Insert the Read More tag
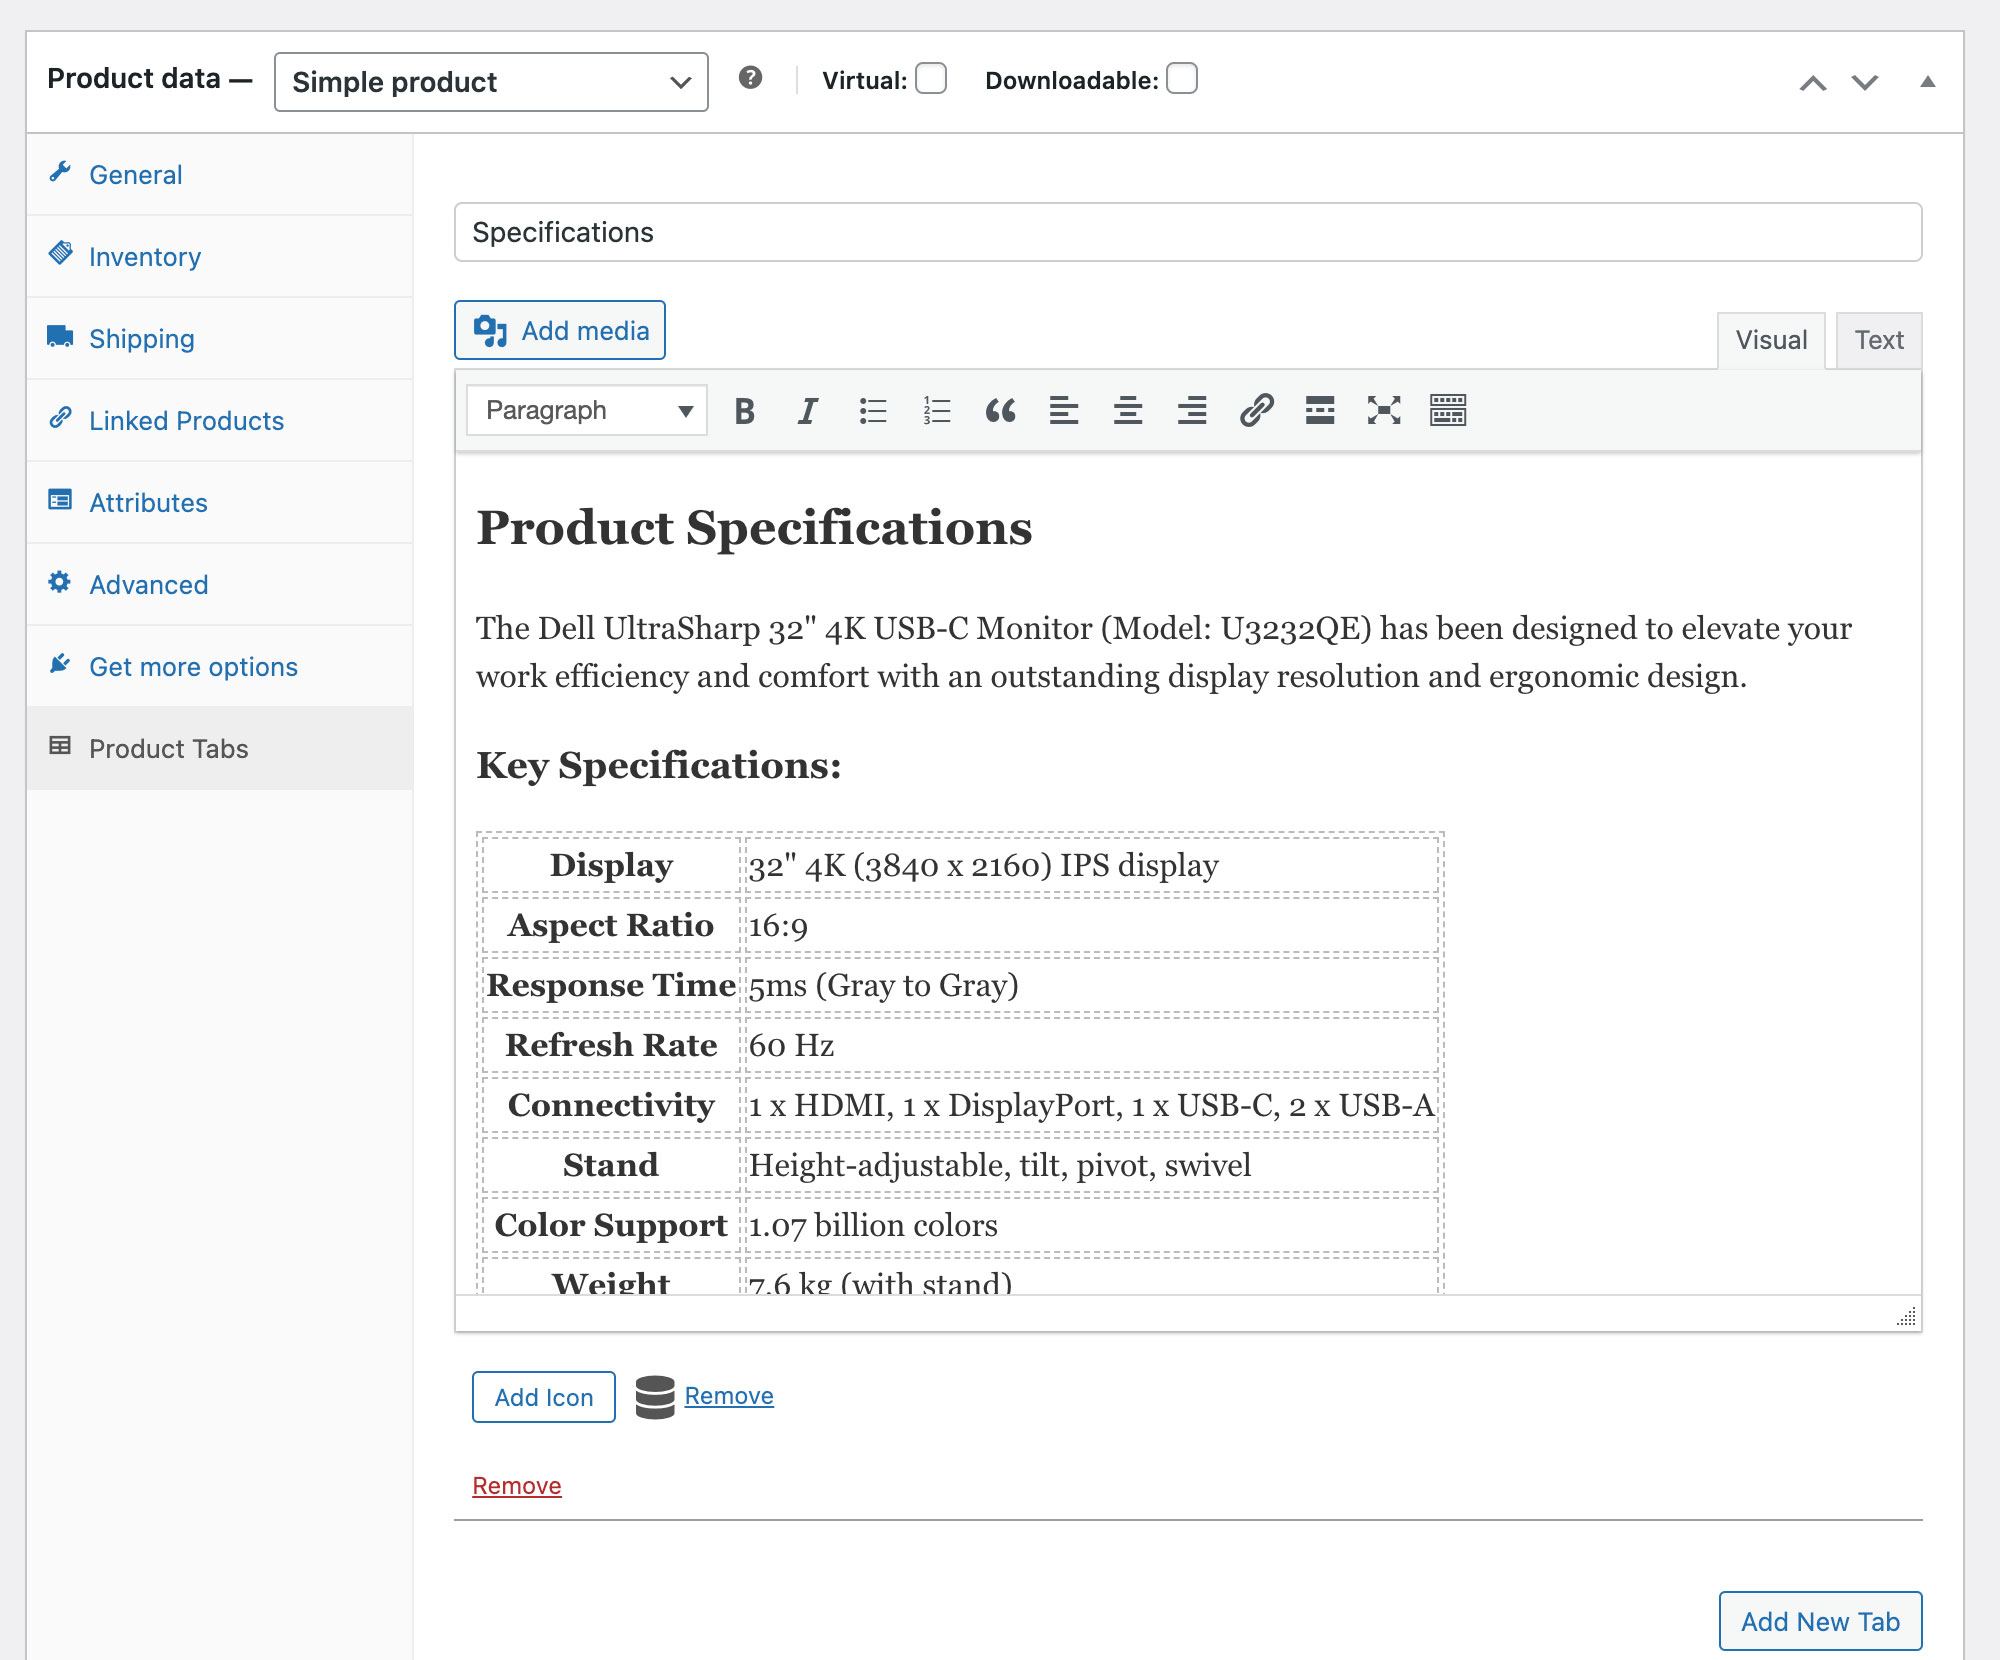 (x=1319, y=410)
